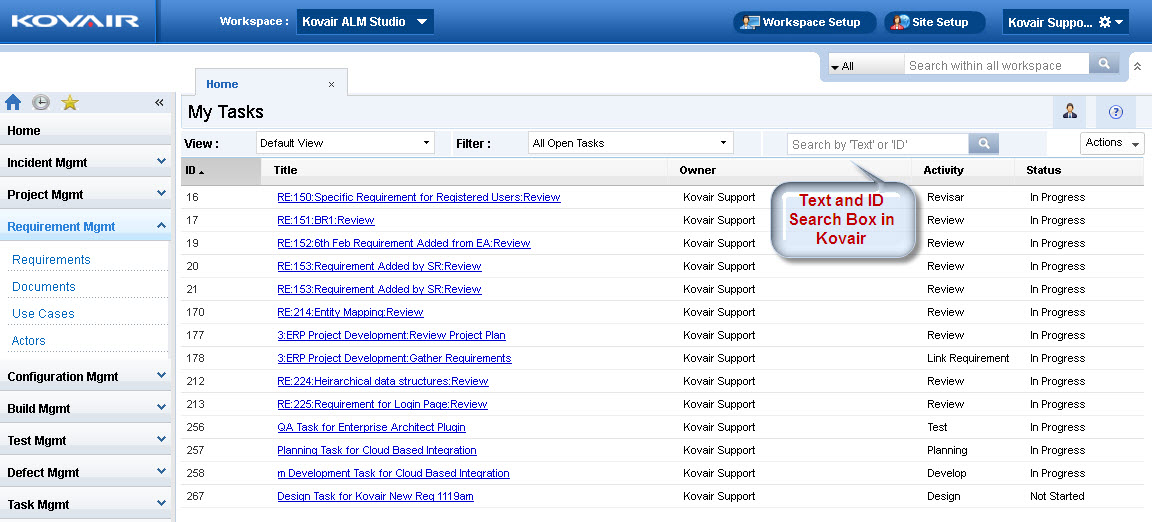Collapse the header with the double chevron
Viewport: 1152px width, 522px height.
(x=1137, y=66)
